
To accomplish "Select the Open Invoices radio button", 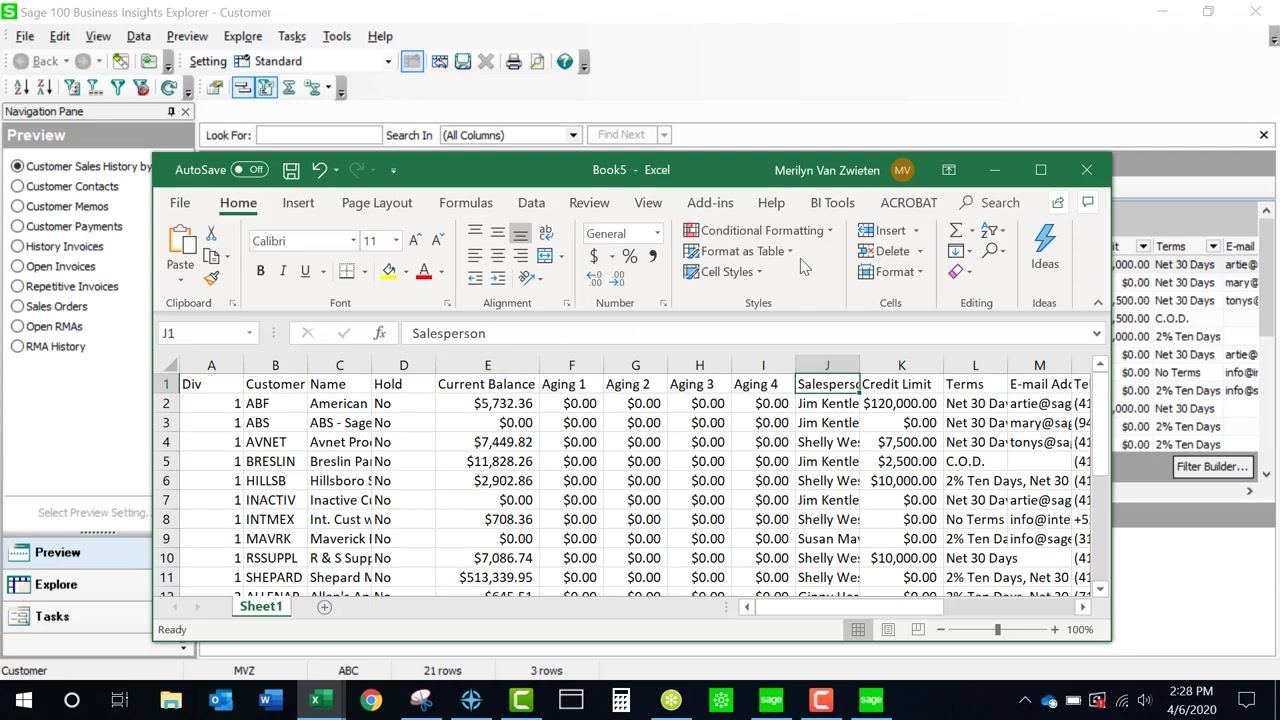I will click(18, 266).
